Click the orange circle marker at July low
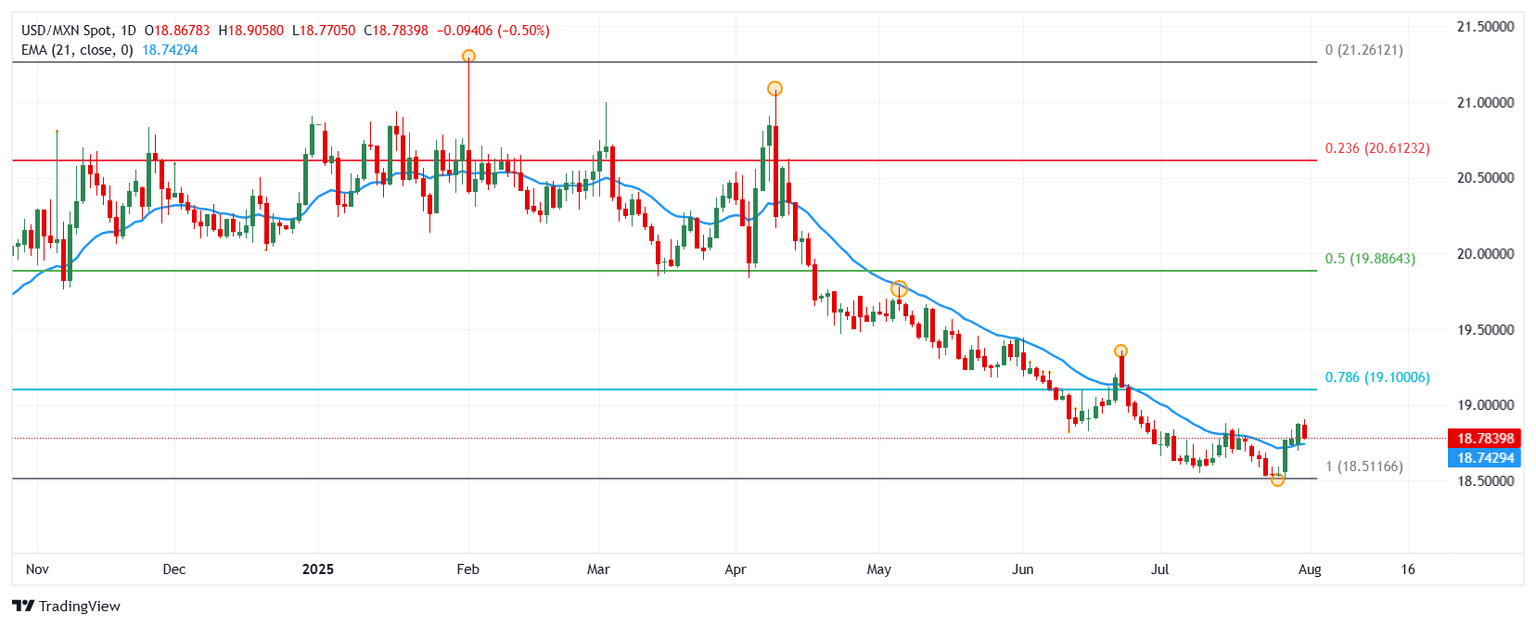Screen dimensions: 1536x626 tap(1277, 480)
